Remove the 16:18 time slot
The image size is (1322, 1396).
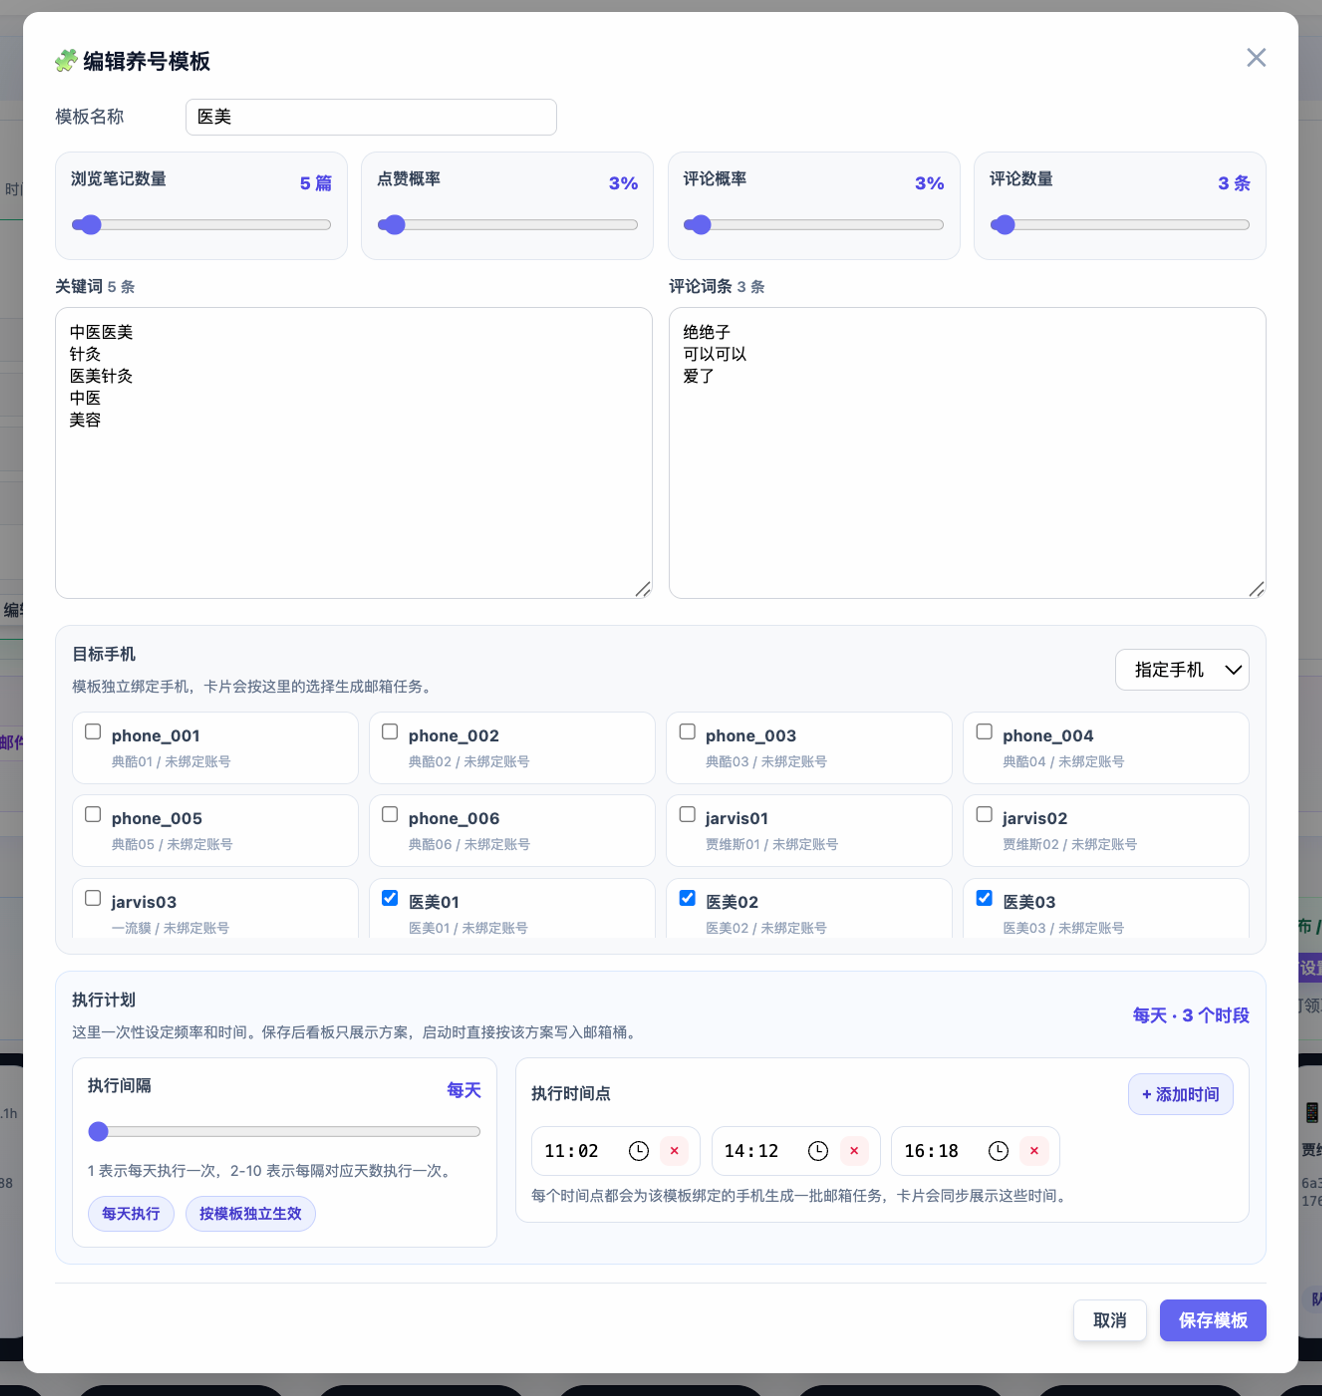(x=1034, y=1151)
